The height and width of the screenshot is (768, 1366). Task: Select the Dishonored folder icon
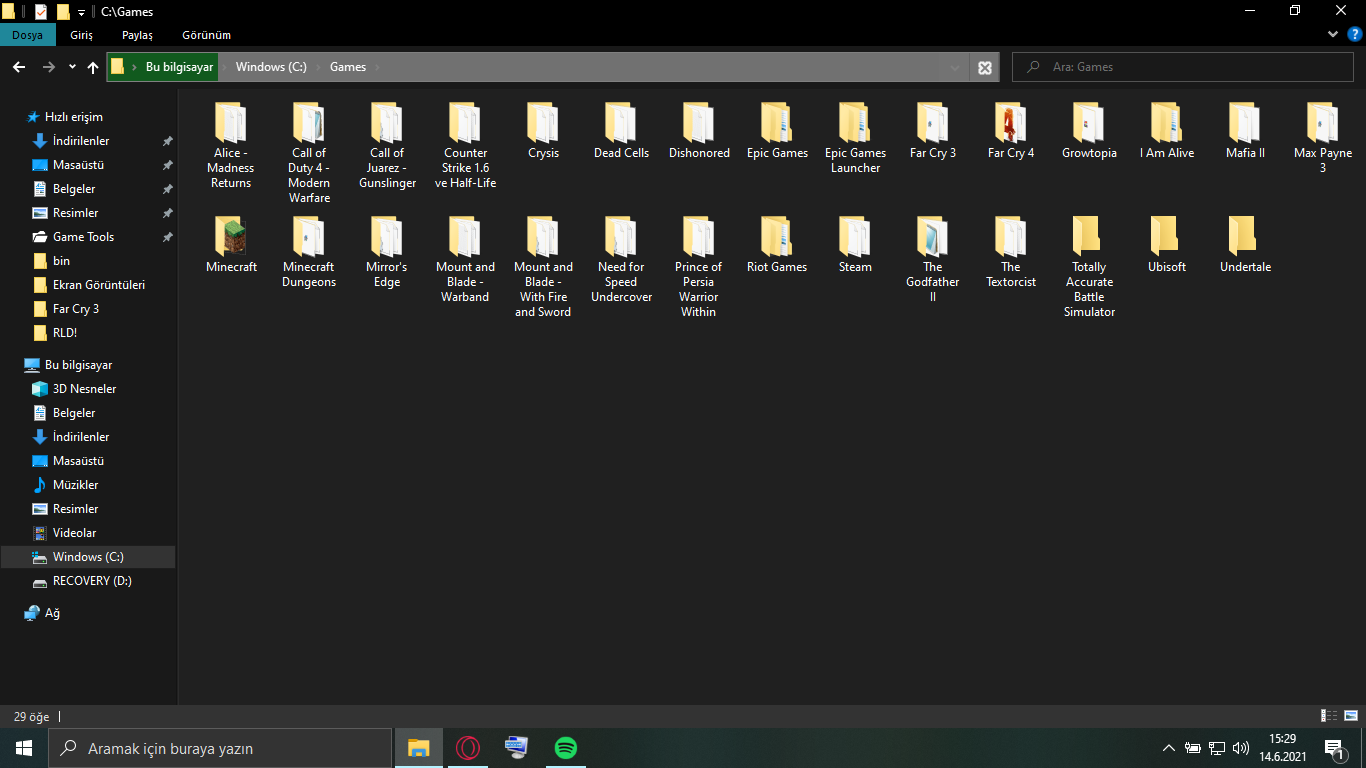click(x=699, y=122)
